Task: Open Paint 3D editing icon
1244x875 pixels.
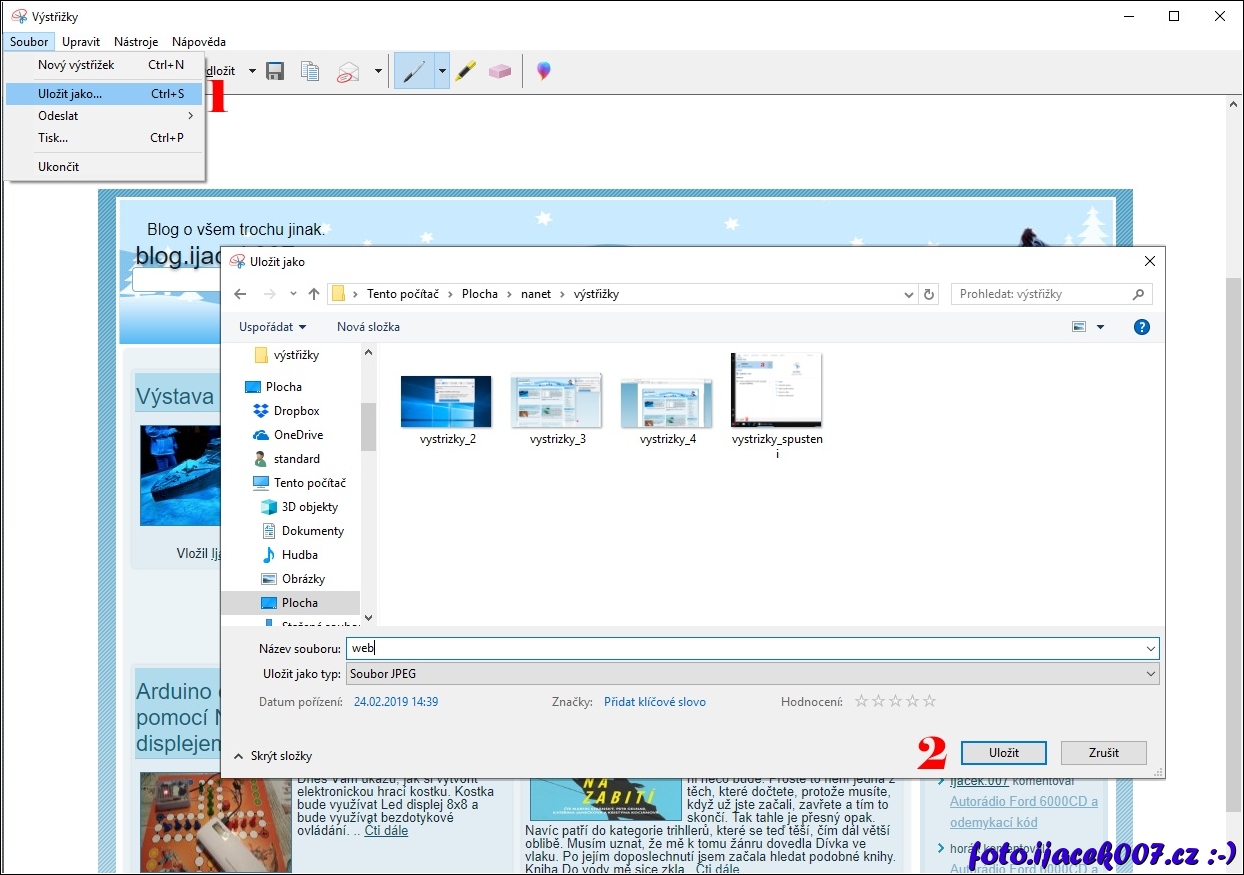Action: coord(543,71)
